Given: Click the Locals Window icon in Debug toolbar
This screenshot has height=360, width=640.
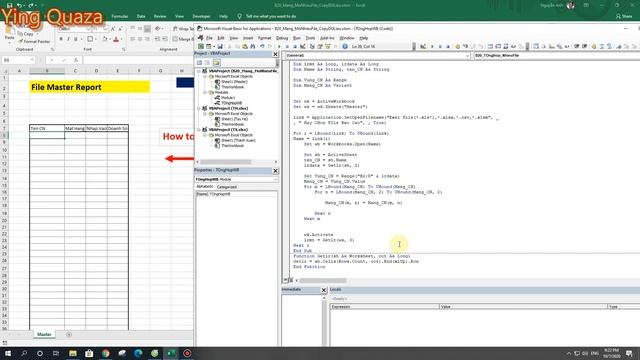Looking at the screenshot, I should point(491,47).
